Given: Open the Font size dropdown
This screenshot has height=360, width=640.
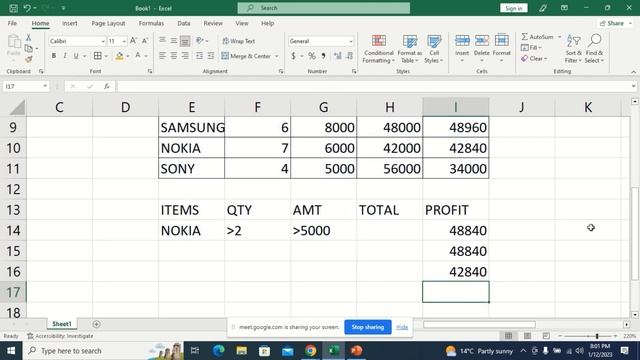Looking at the screenshot, I should (x=124, y=41).
